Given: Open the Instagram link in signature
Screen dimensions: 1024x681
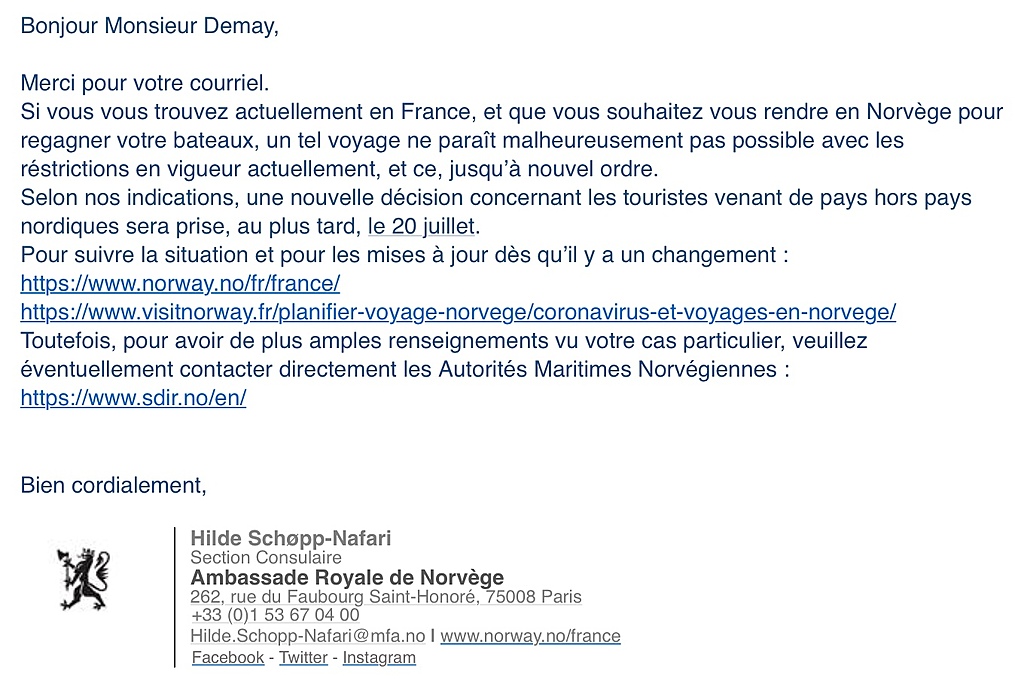Looking at the screenshot, I should tap(379, 657).
